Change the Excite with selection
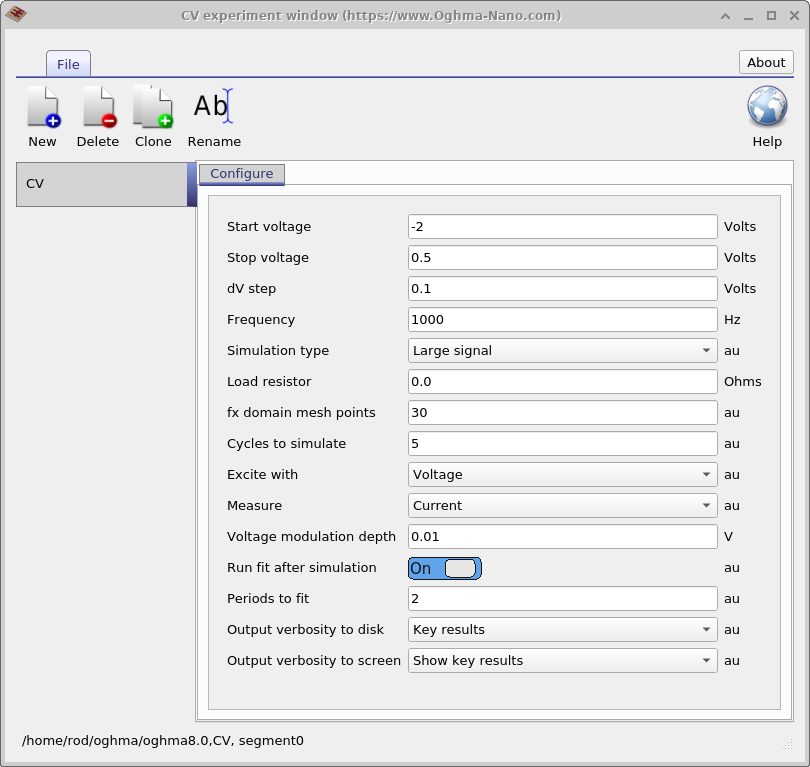The image size is (810, 767). tap(561, 474)
